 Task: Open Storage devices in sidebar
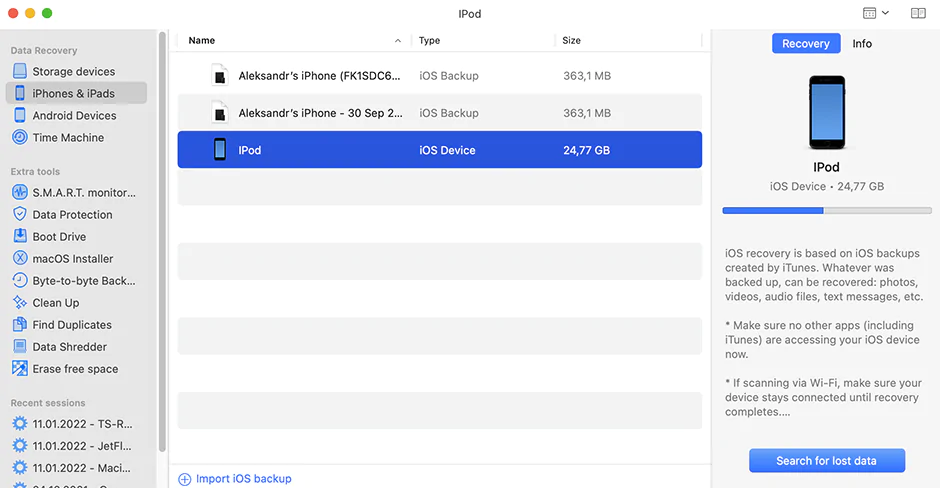[73, 72]
